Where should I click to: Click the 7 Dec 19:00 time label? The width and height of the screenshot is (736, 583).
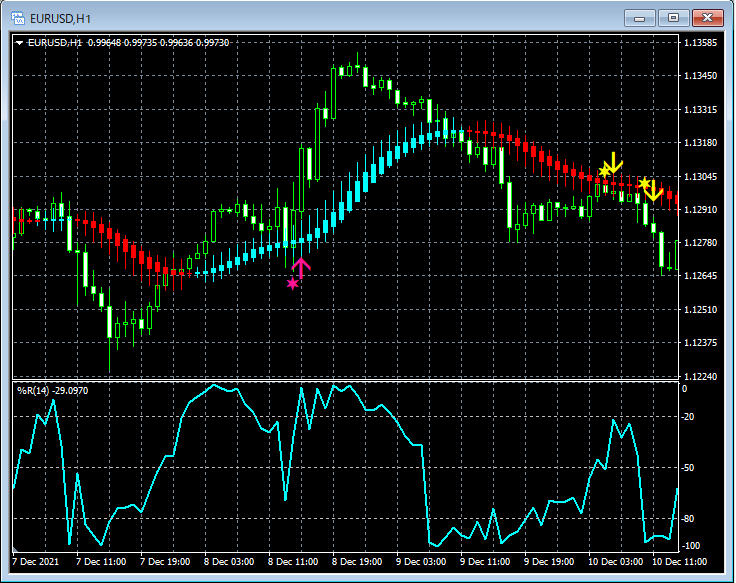point(165,561)
